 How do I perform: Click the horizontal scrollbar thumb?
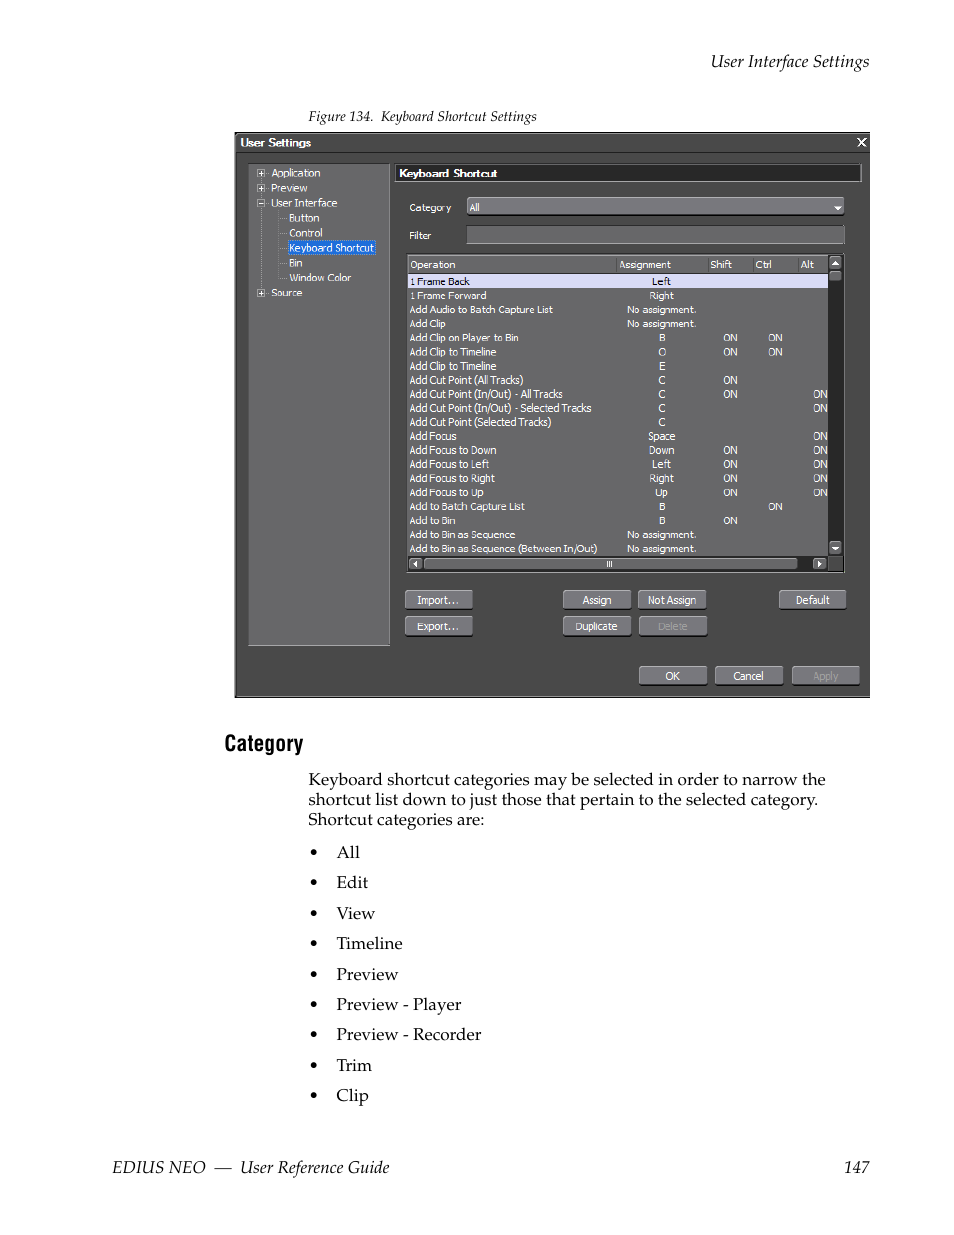tap(610, 564)
